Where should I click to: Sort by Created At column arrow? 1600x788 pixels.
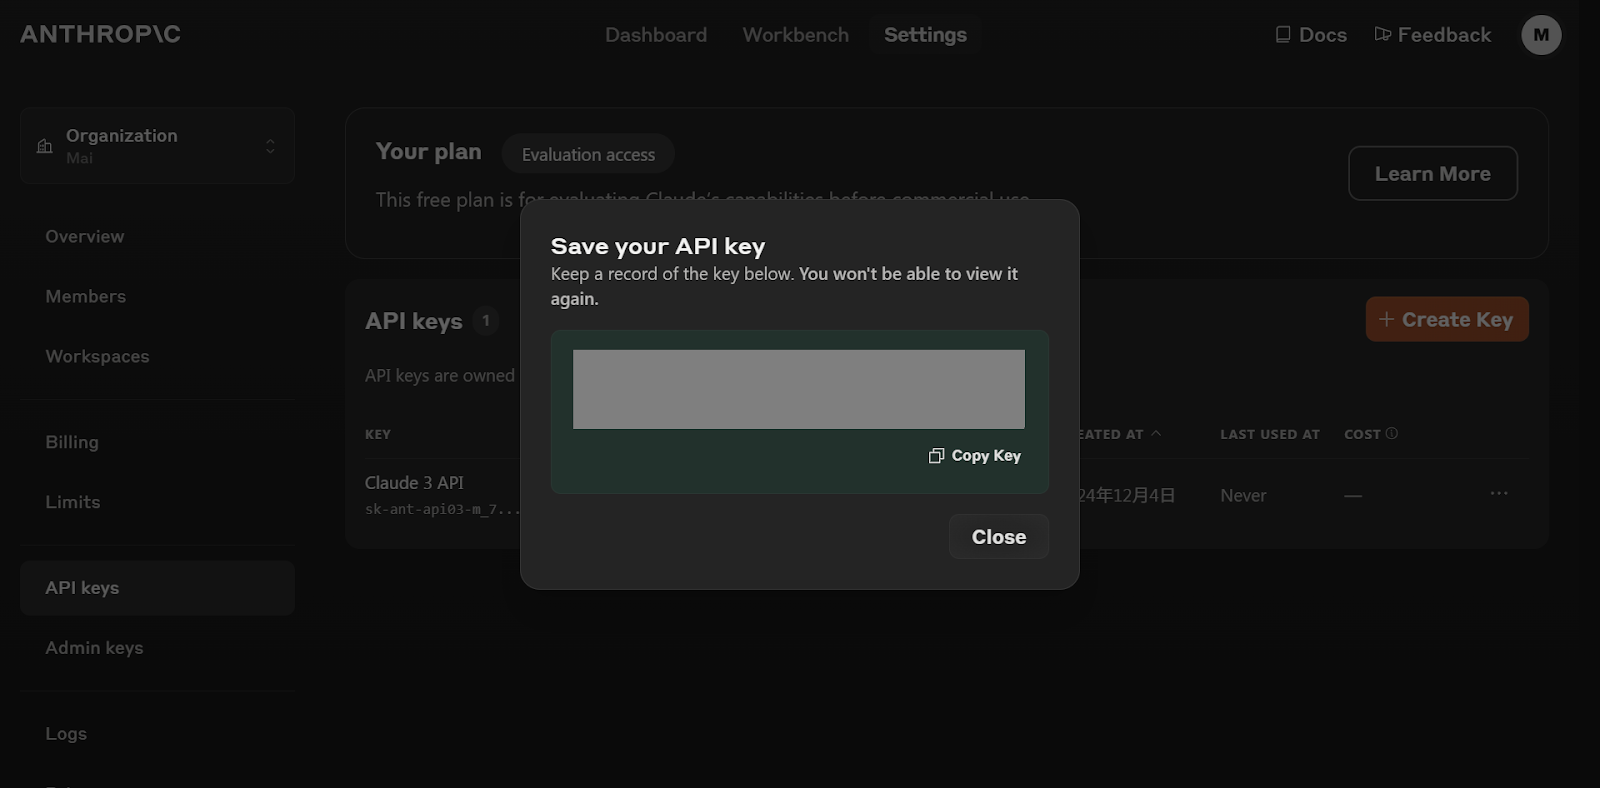[x=1156, y=433]
